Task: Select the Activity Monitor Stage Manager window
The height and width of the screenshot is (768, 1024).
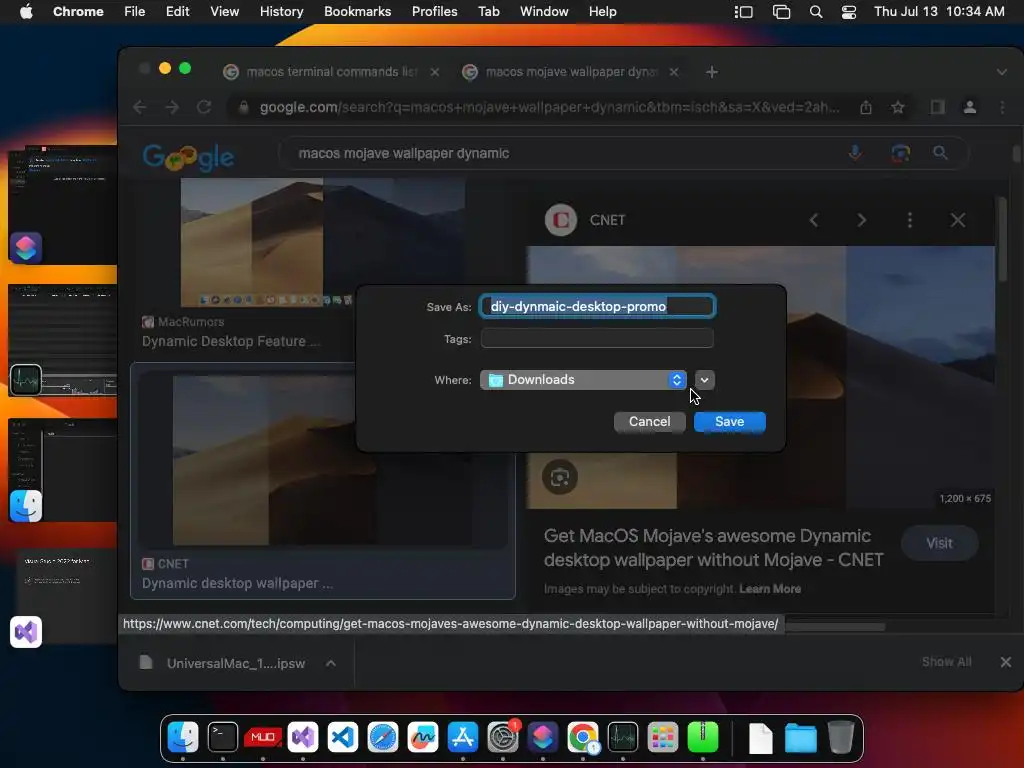Action: [63, 340]
